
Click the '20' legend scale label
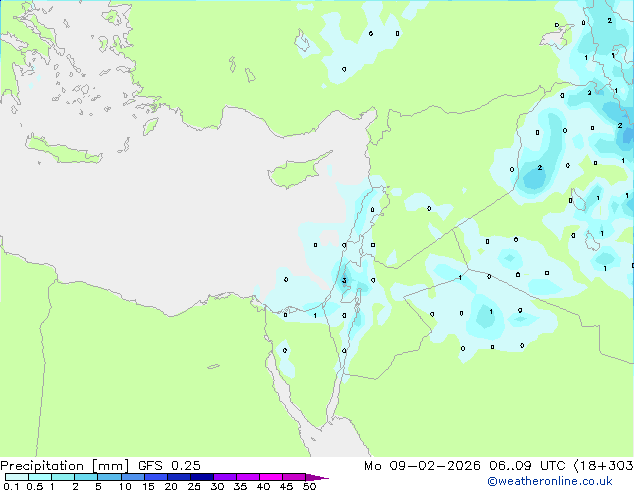tap(171, 486)
